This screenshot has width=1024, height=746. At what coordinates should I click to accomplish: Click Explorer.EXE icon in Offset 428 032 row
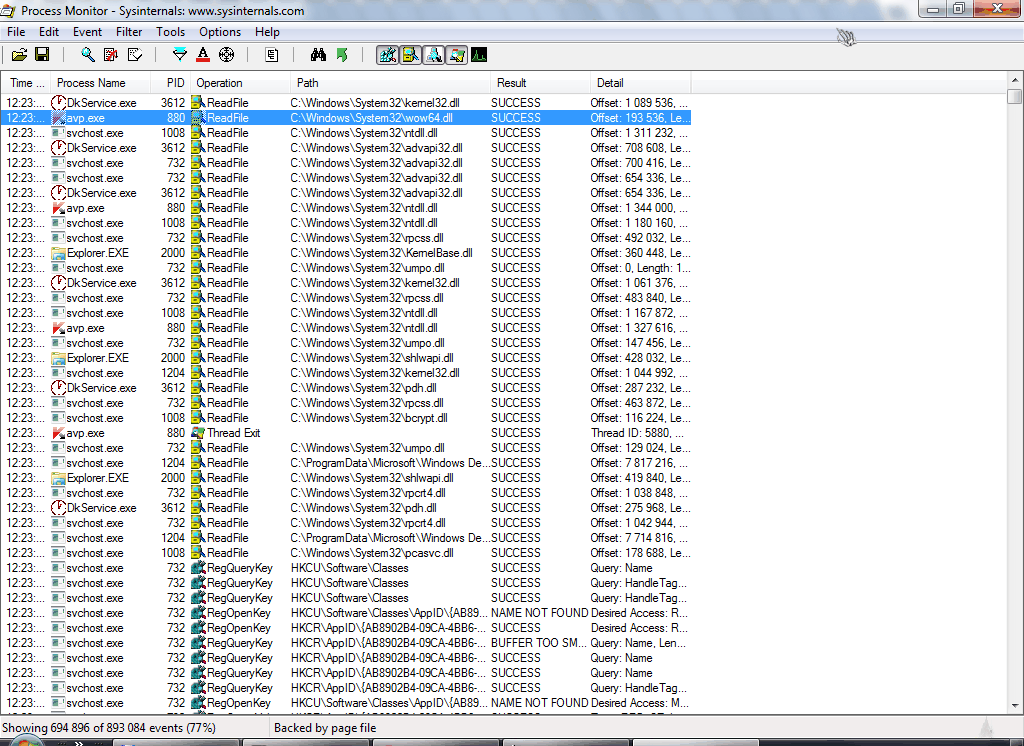pos(58,359)
